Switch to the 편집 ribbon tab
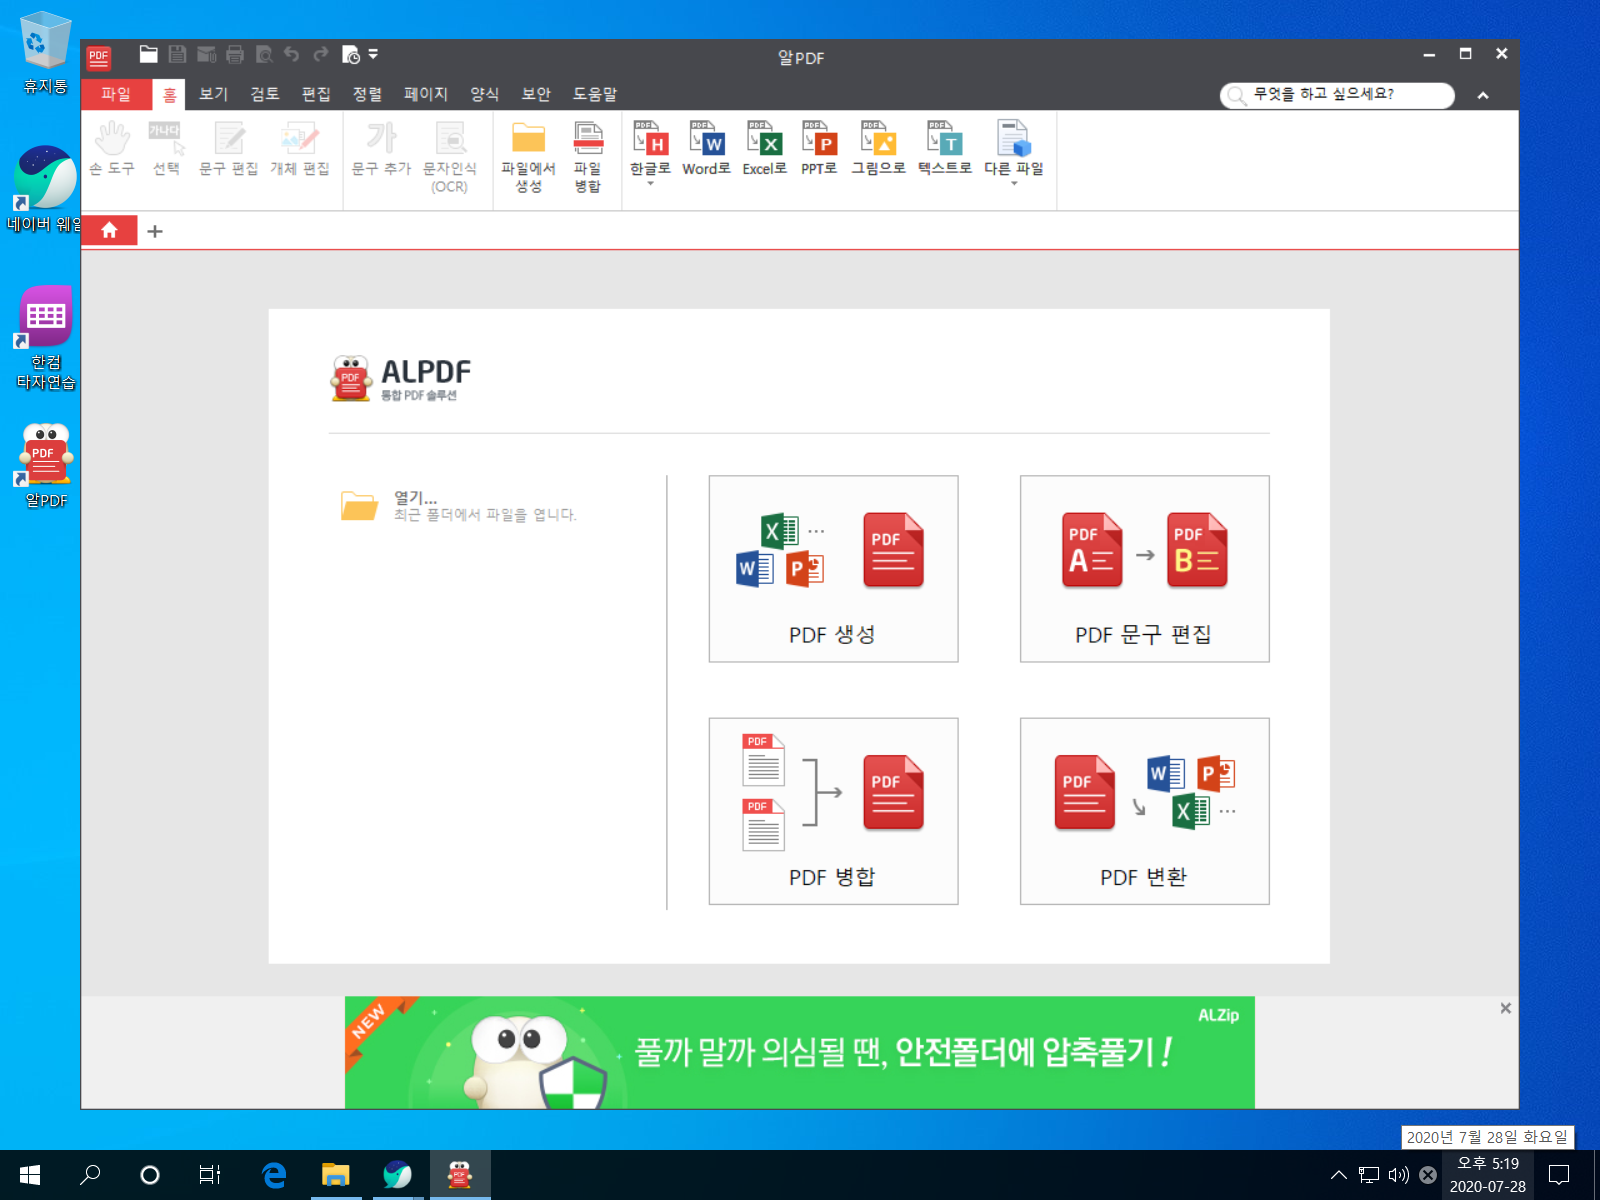The width and height of the screenshot is (1600, 1200). 316,94
